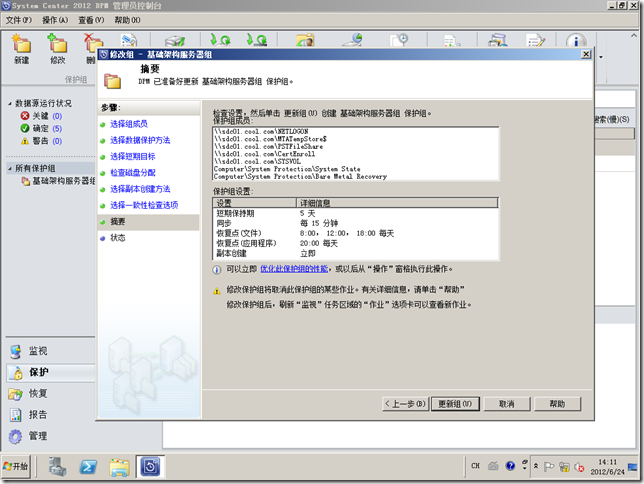Switch to the DPM console taskbar button
Screen dimensions: 644x484
pos(150,466)
